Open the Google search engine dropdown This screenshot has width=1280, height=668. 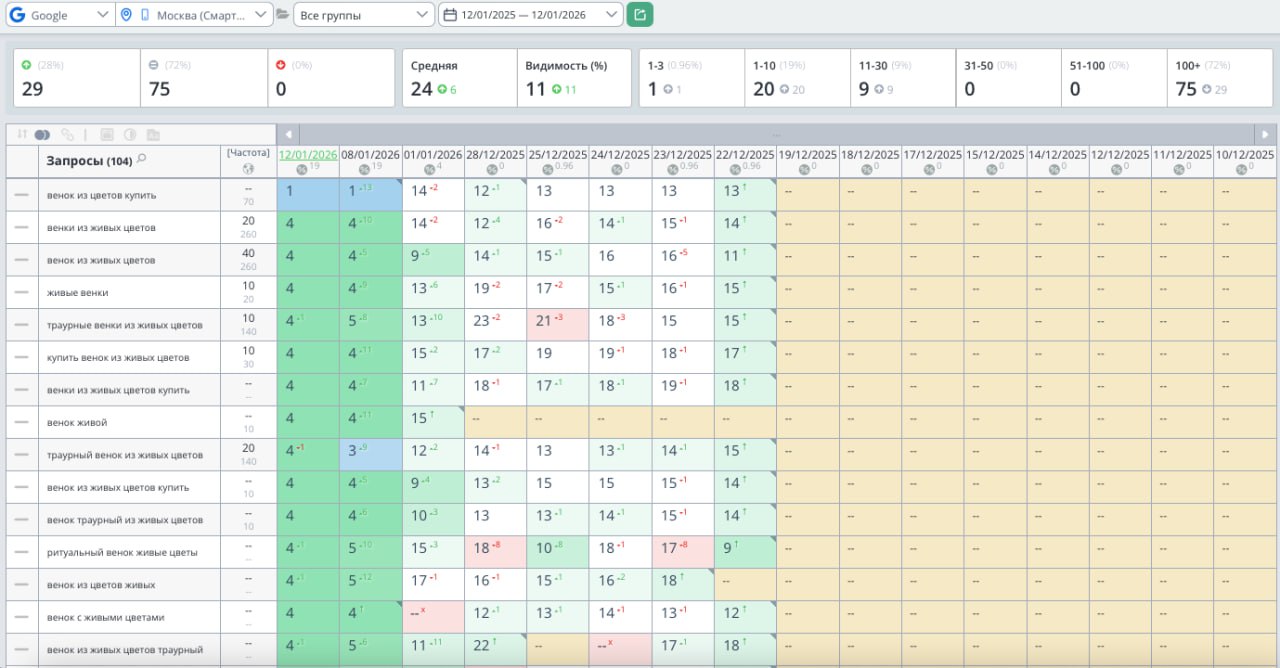coord(60,15)
